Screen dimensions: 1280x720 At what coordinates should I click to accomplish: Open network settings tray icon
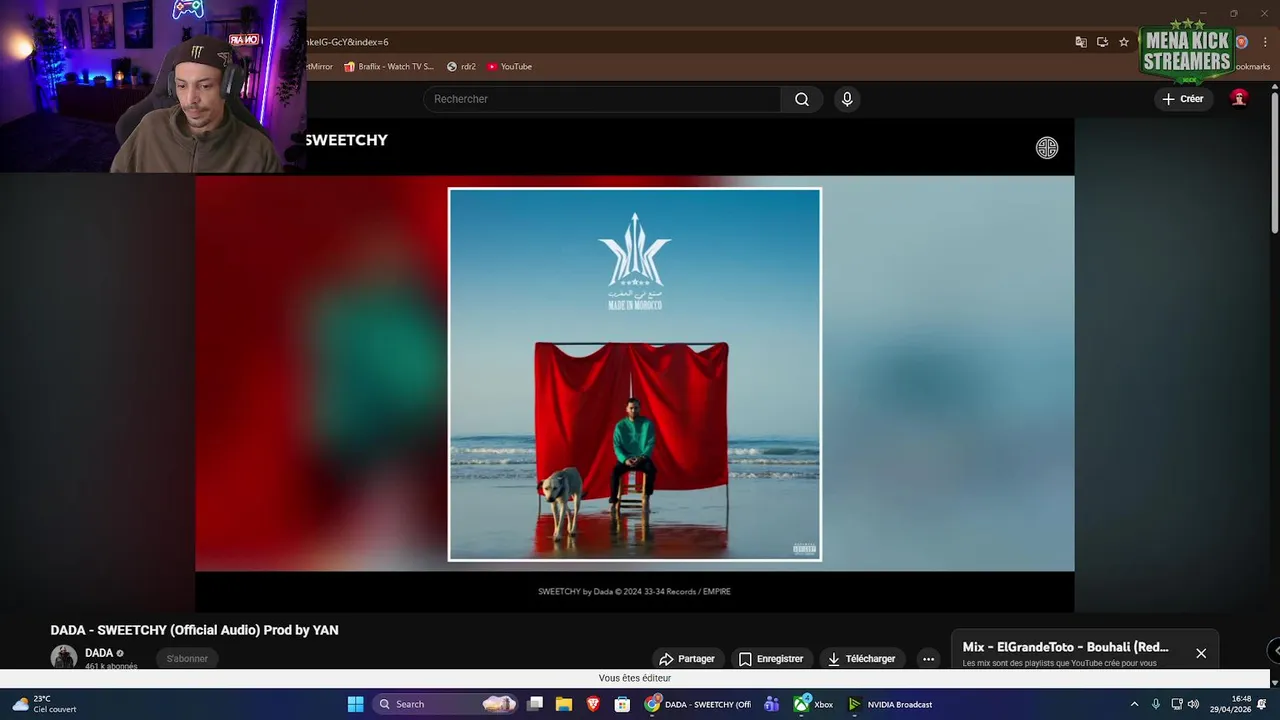(1177, 704)
